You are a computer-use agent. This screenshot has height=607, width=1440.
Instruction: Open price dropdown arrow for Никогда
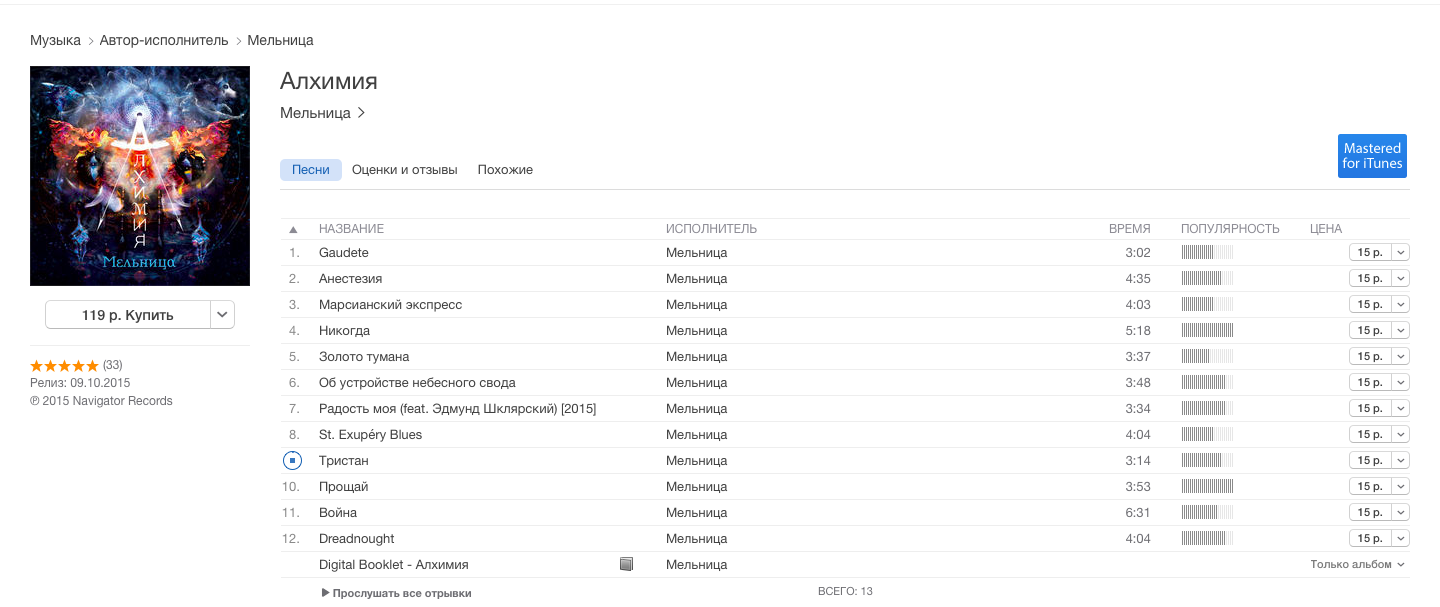1401,330
